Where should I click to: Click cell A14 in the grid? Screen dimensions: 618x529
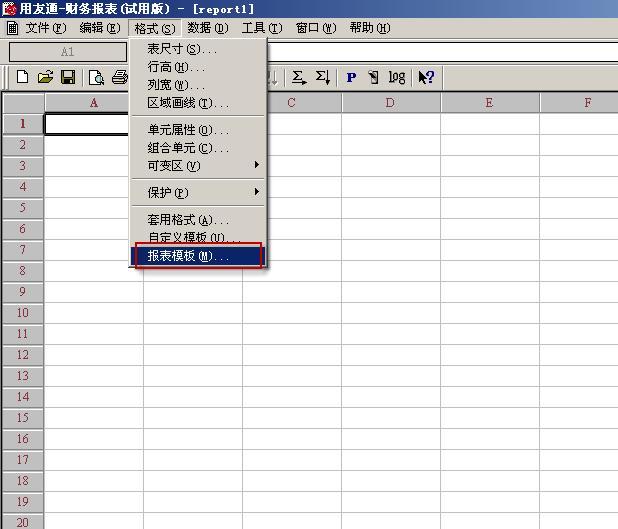(x=94, y=397)
